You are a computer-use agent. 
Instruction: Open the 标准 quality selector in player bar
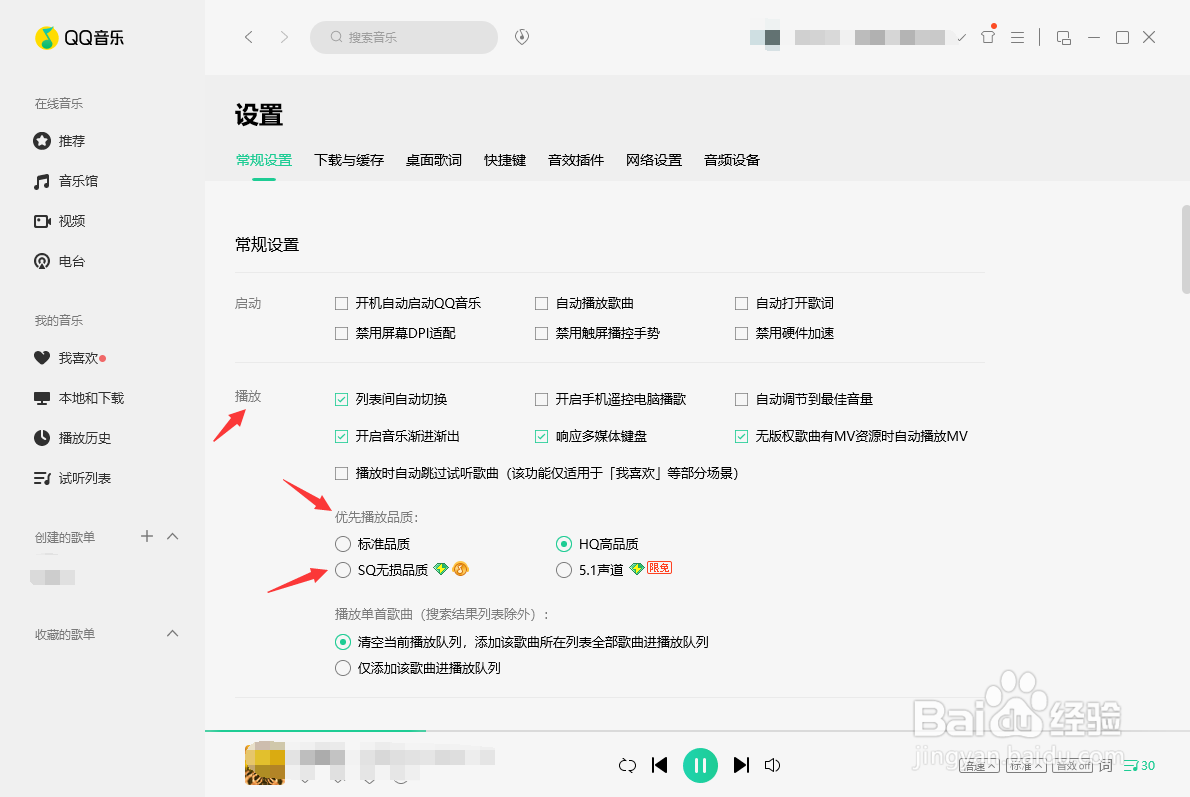[1026, 766]
